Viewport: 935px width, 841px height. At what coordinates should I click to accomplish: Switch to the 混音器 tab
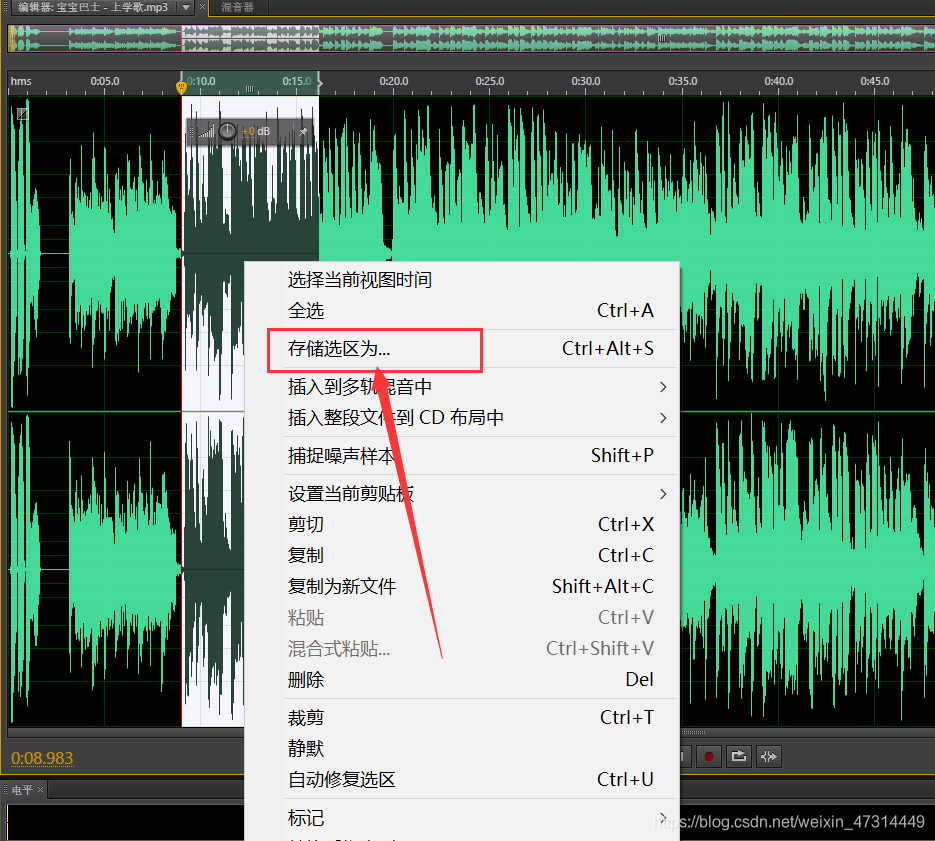pos(236,7)
